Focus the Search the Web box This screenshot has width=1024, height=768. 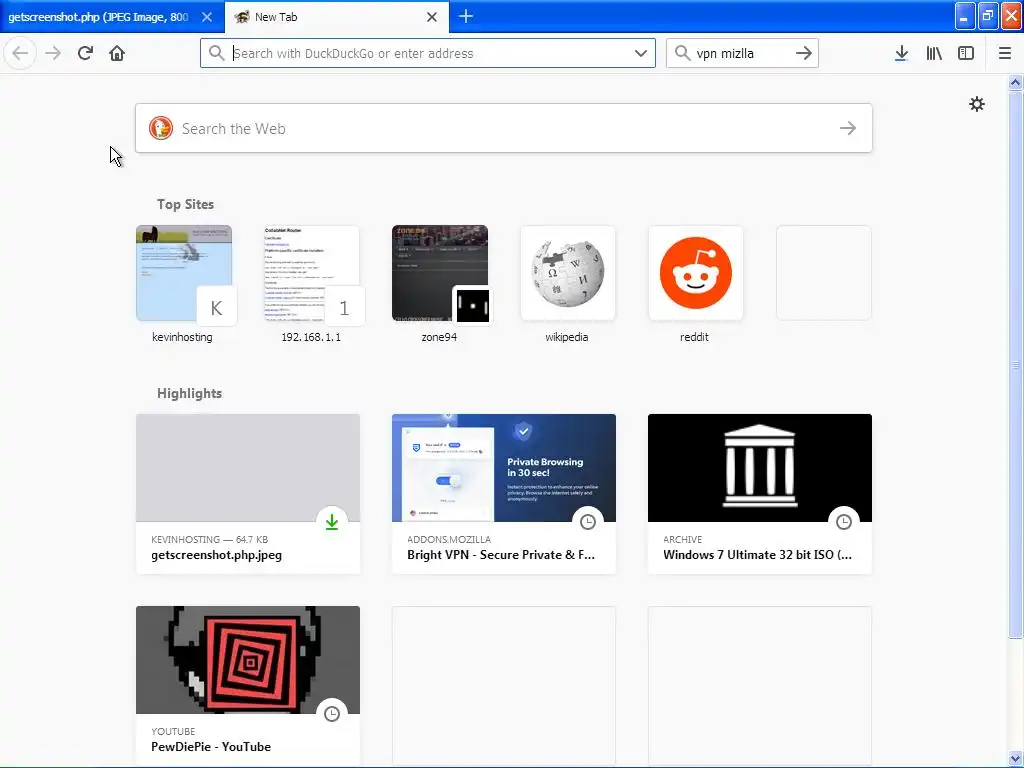point(504,128)
